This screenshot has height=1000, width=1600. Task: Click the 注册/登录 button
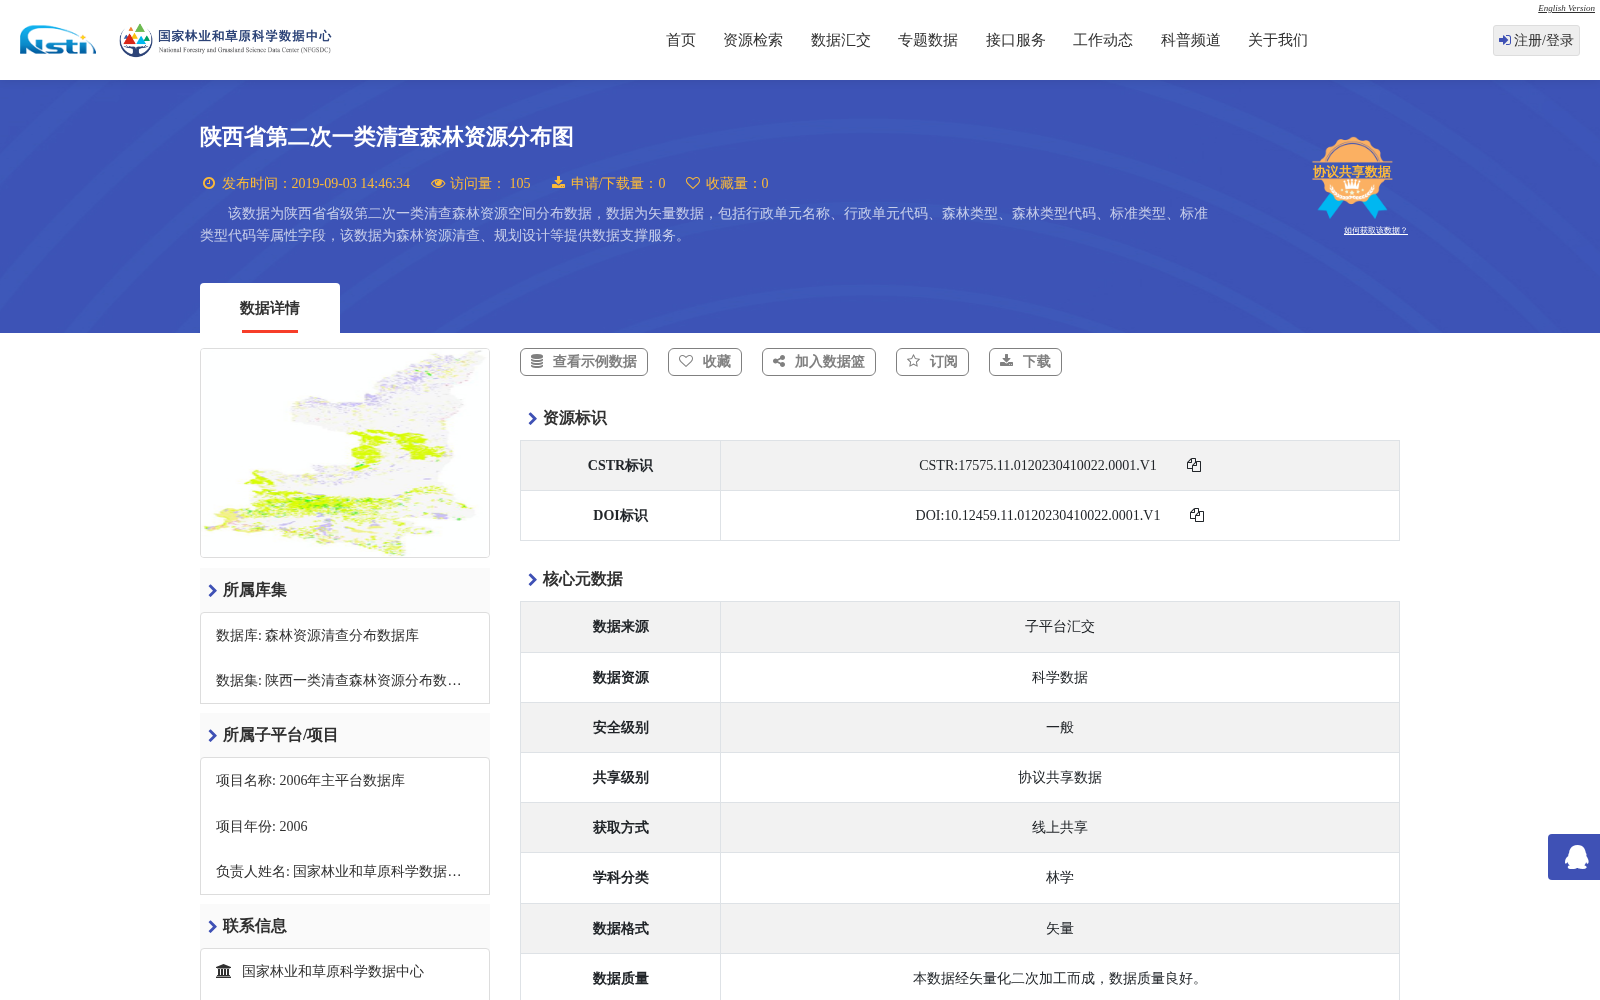tap(1536, 40)
